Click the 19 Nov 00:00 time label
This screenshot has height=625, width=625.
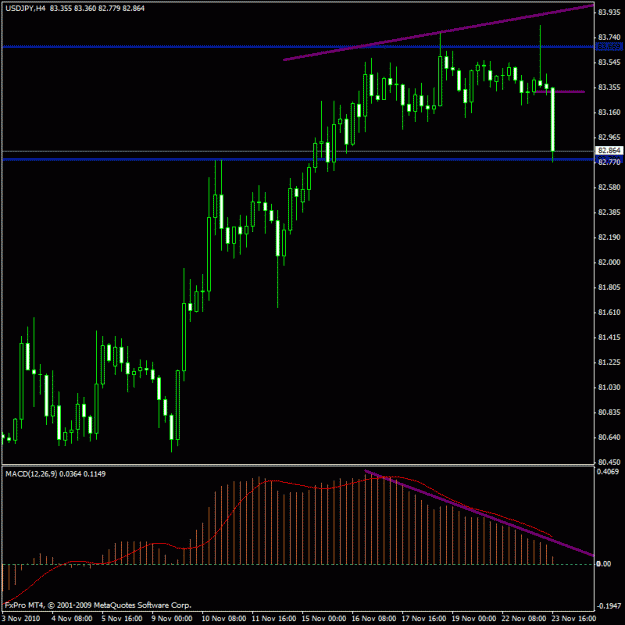[474, 619]
